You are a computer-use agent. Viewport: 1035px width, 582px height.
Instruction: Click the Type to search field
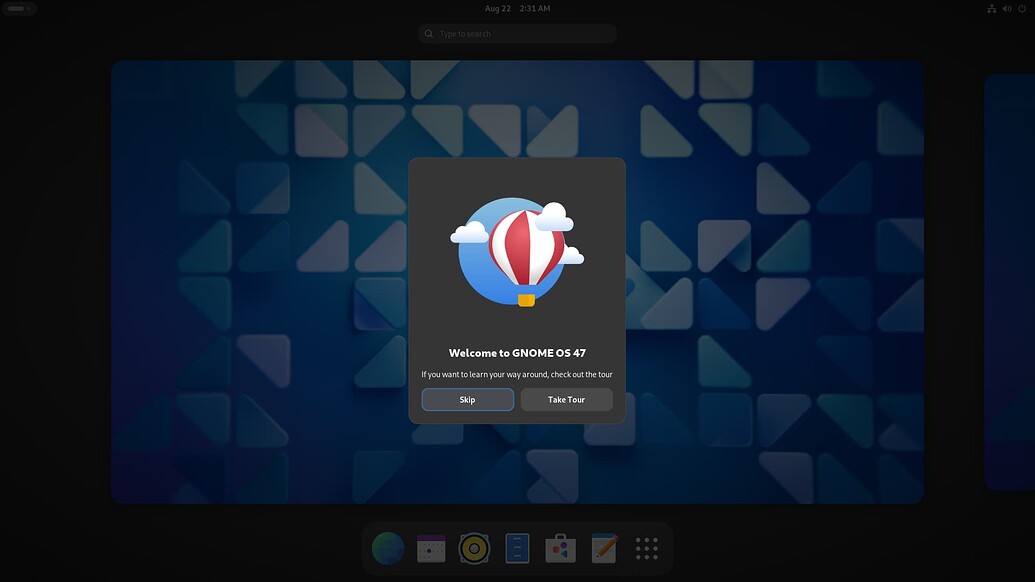point(517,33)
